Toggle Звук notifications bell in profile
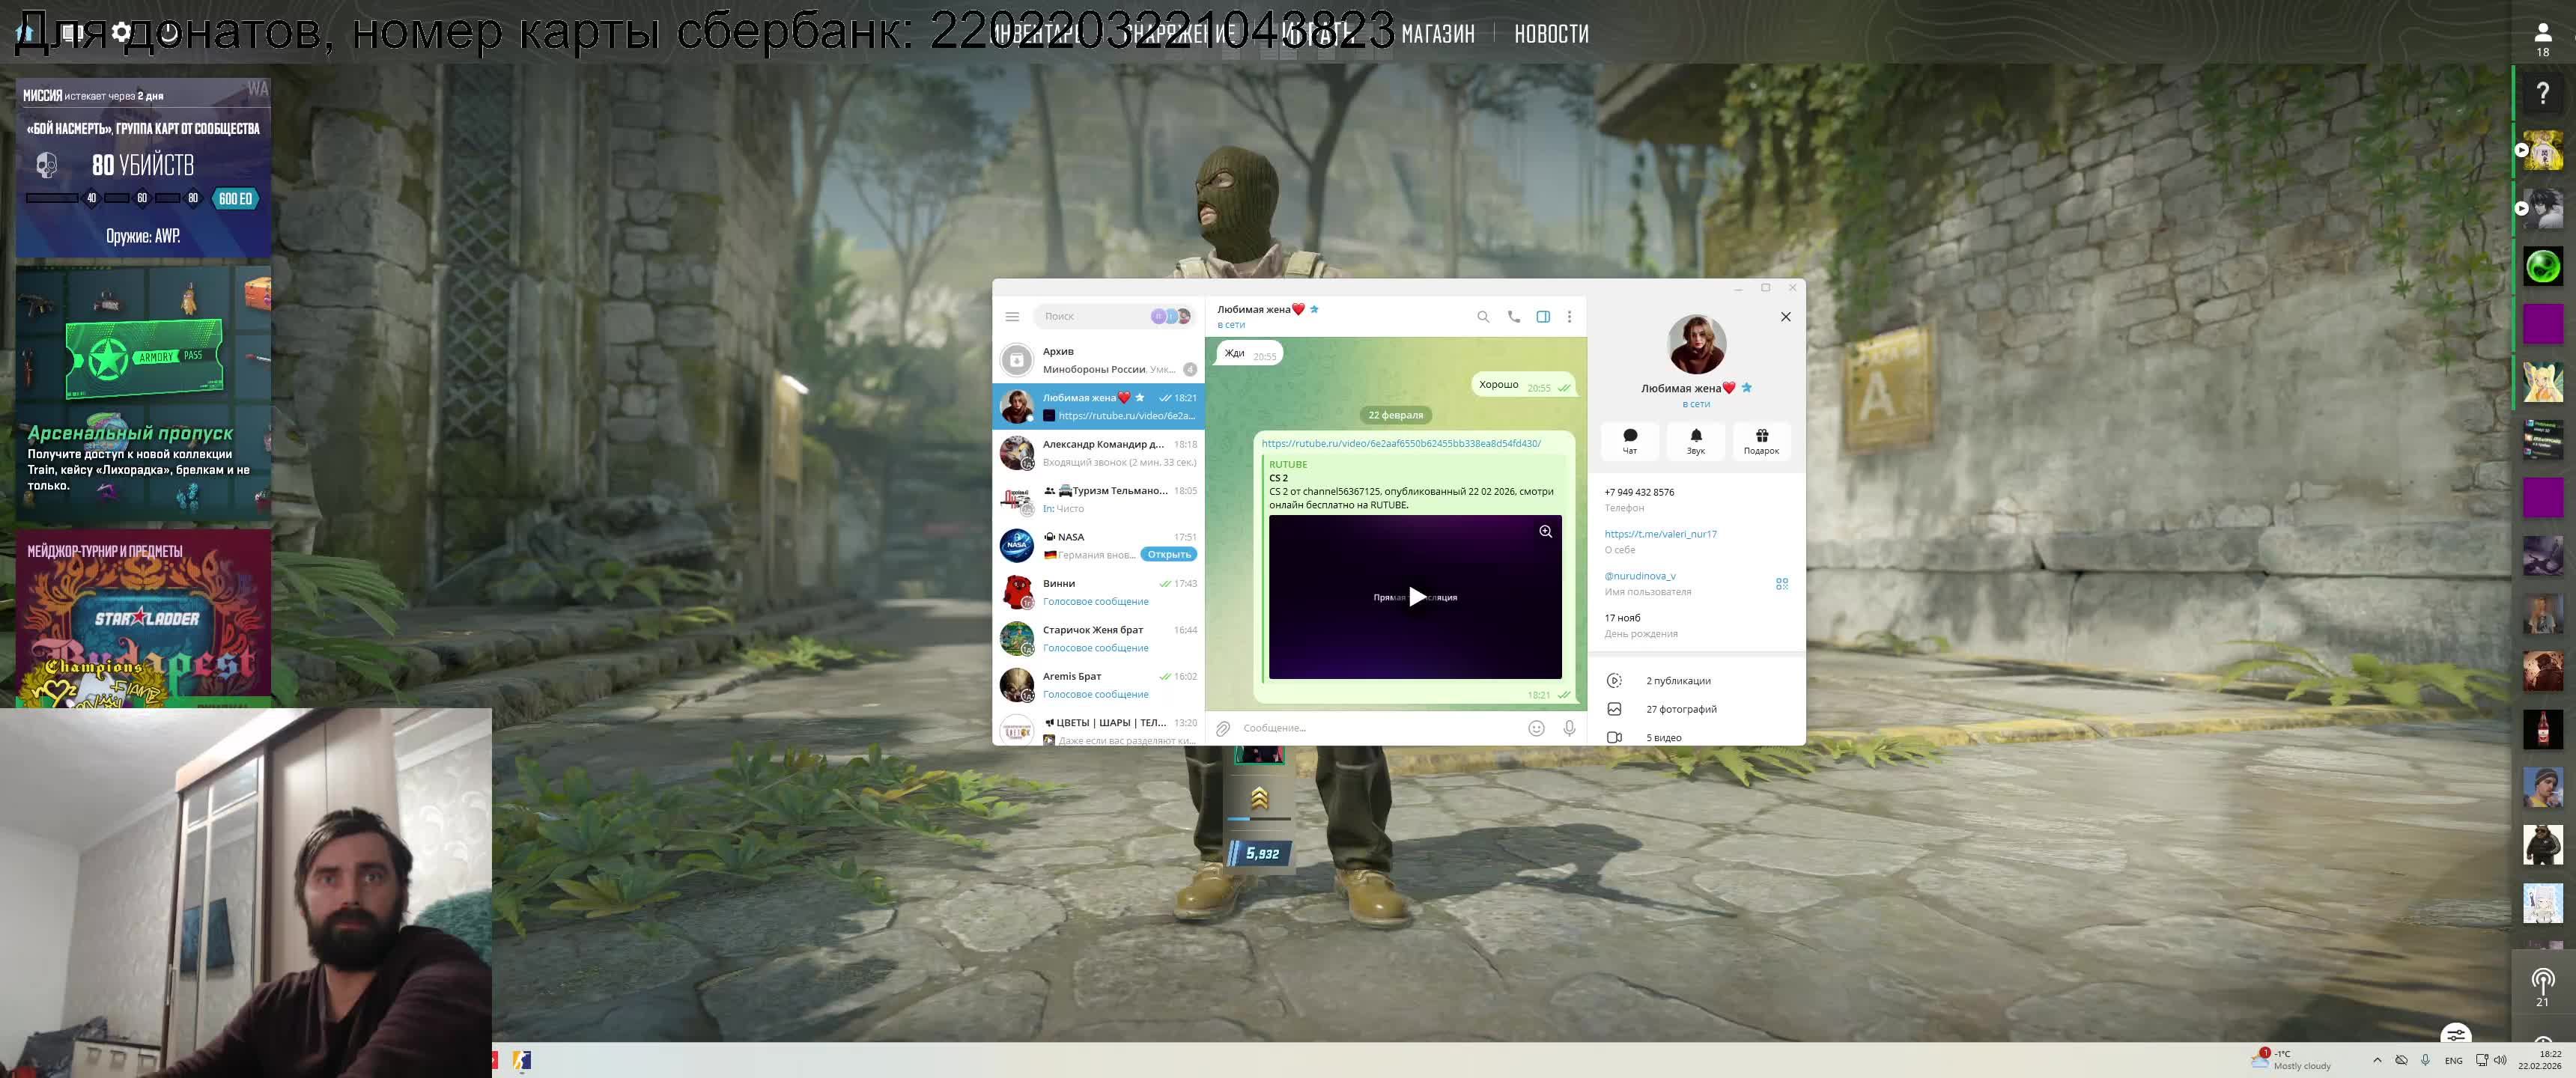This screenshot has width=2576, height=1078. (1695, 441)
